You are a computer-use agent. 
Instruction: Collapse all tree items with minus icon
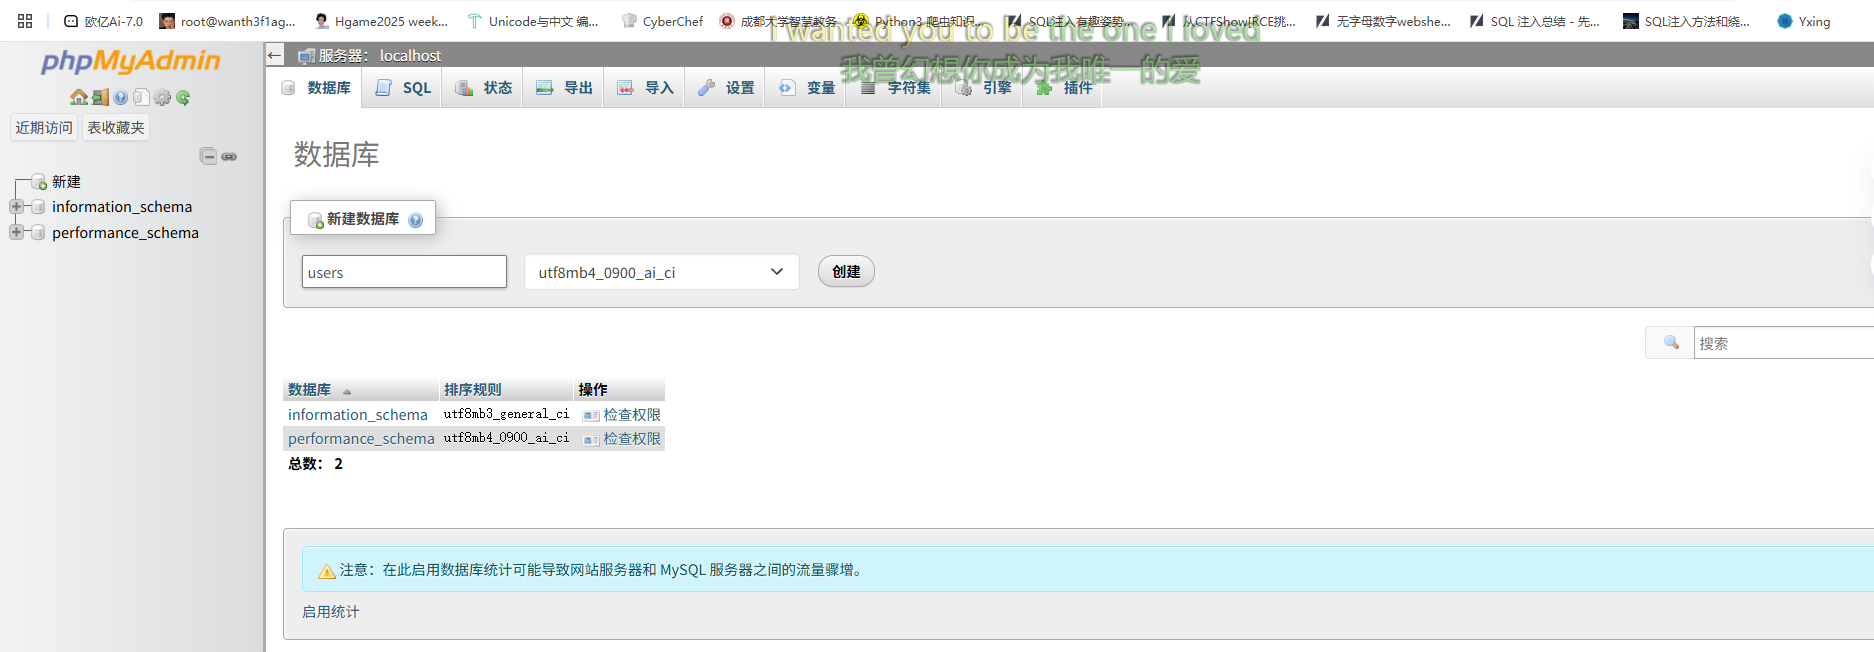coord(208,156)
